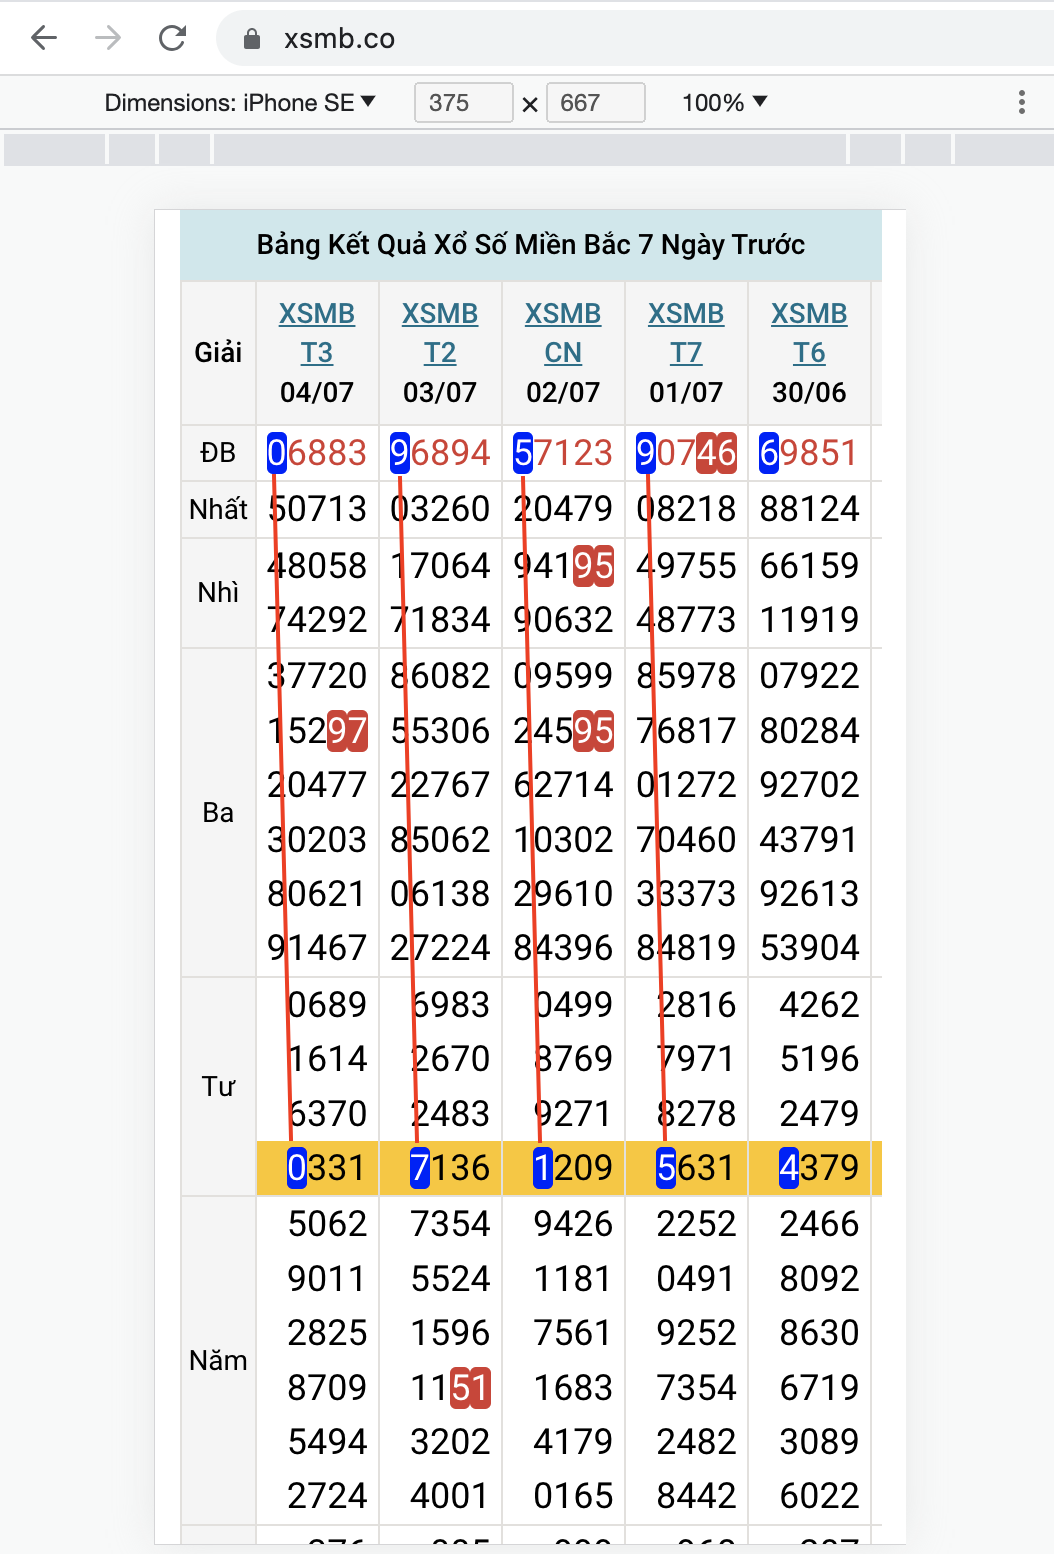Image resolution: width=1054 pixels, height=1554 pixels.
Task: Click the table title Bảng Kết Quả header
Action: pyautogui.click(x=531, y=245)
